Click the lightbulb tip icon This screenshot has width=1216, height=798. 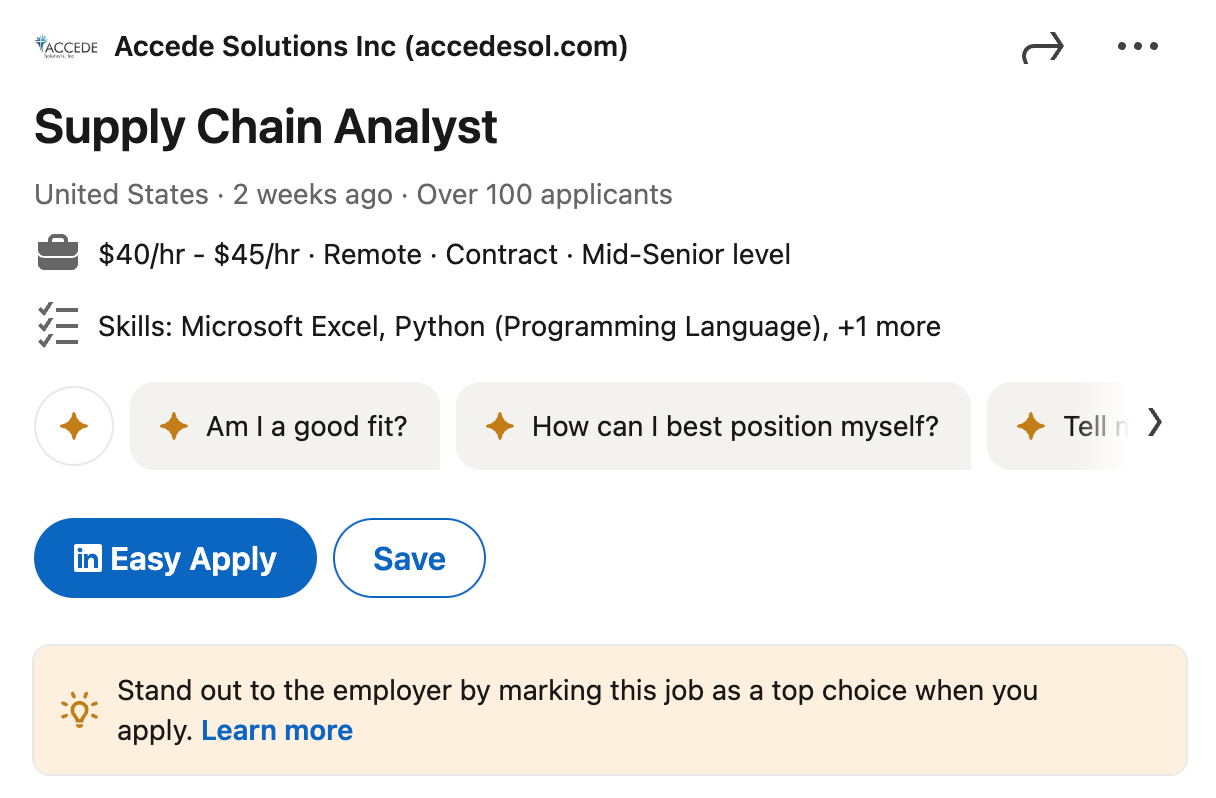tap(79, 709)
